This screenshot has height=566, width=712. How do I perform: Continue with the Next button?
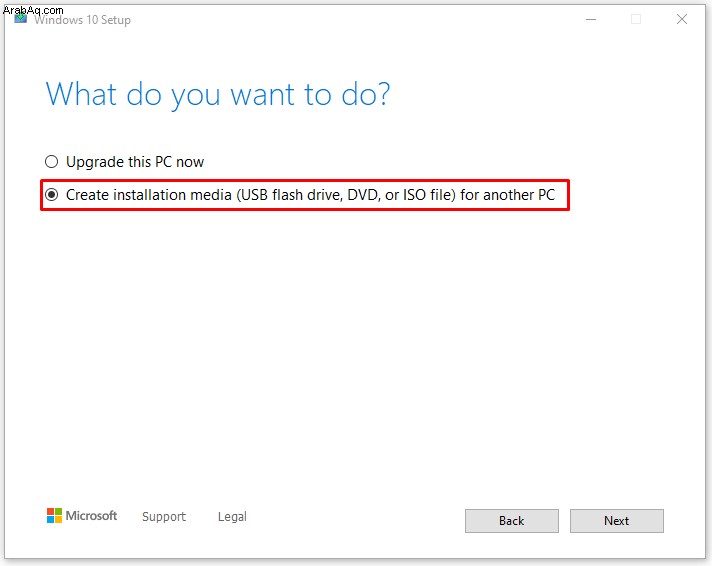[617, 521]
